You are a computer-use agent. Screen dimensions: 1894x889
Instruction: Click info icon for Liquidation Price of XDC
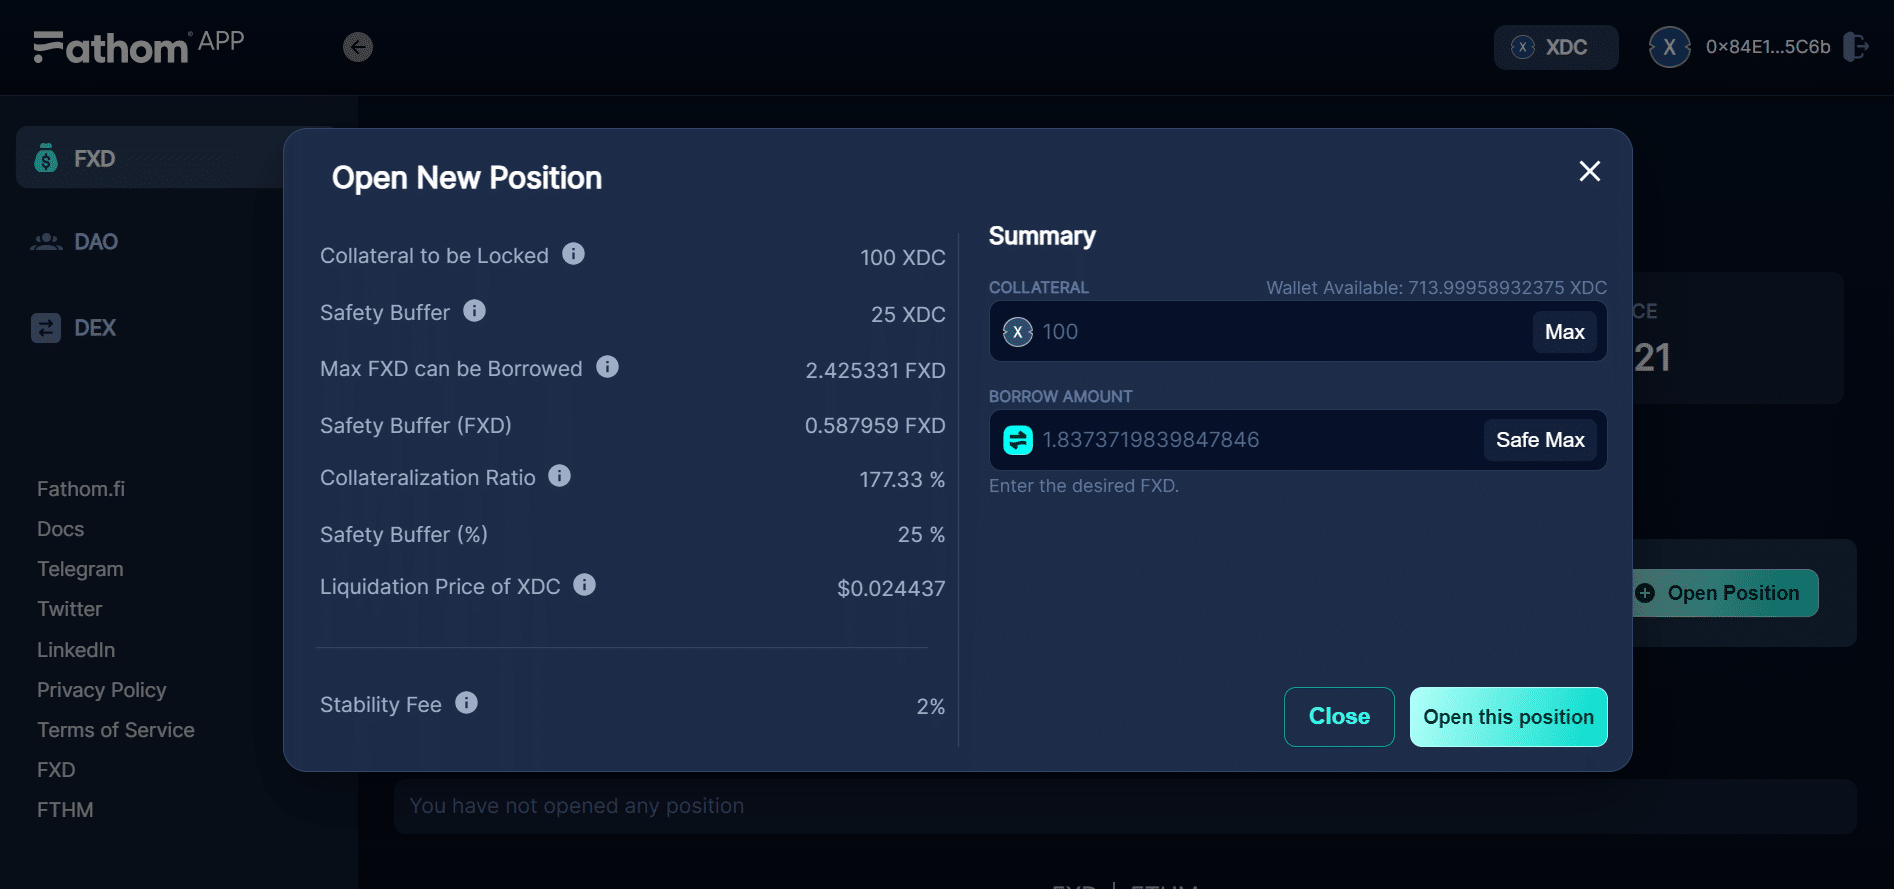click(584, 585)
